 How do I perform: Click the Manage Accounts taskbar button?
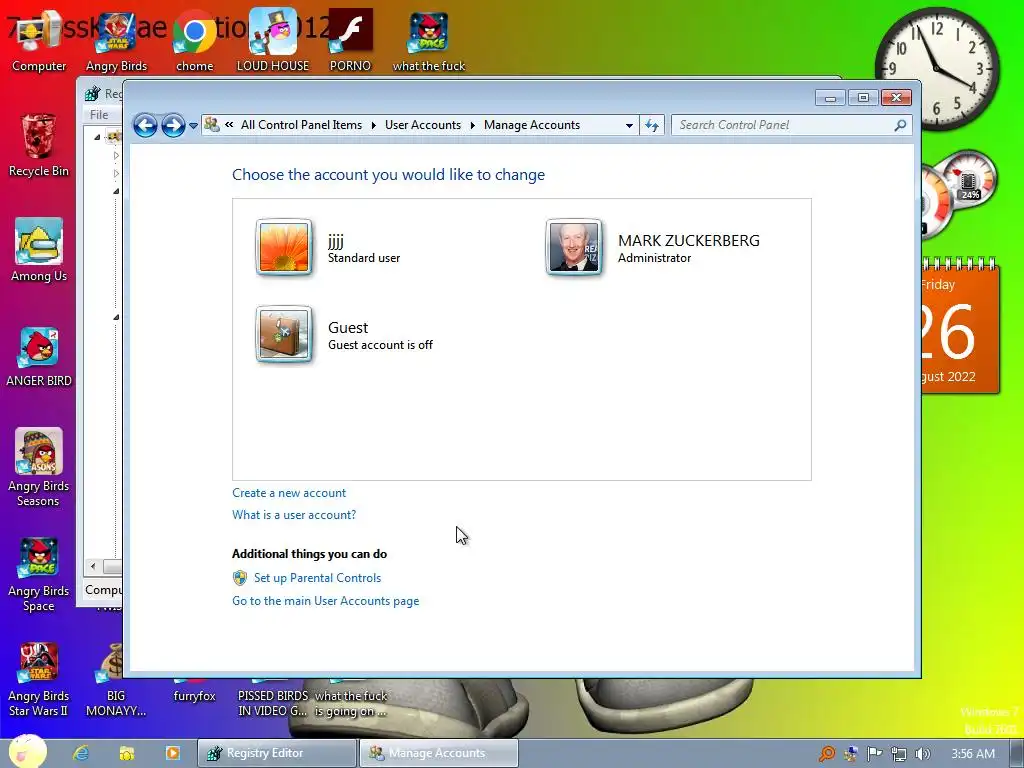439,753
